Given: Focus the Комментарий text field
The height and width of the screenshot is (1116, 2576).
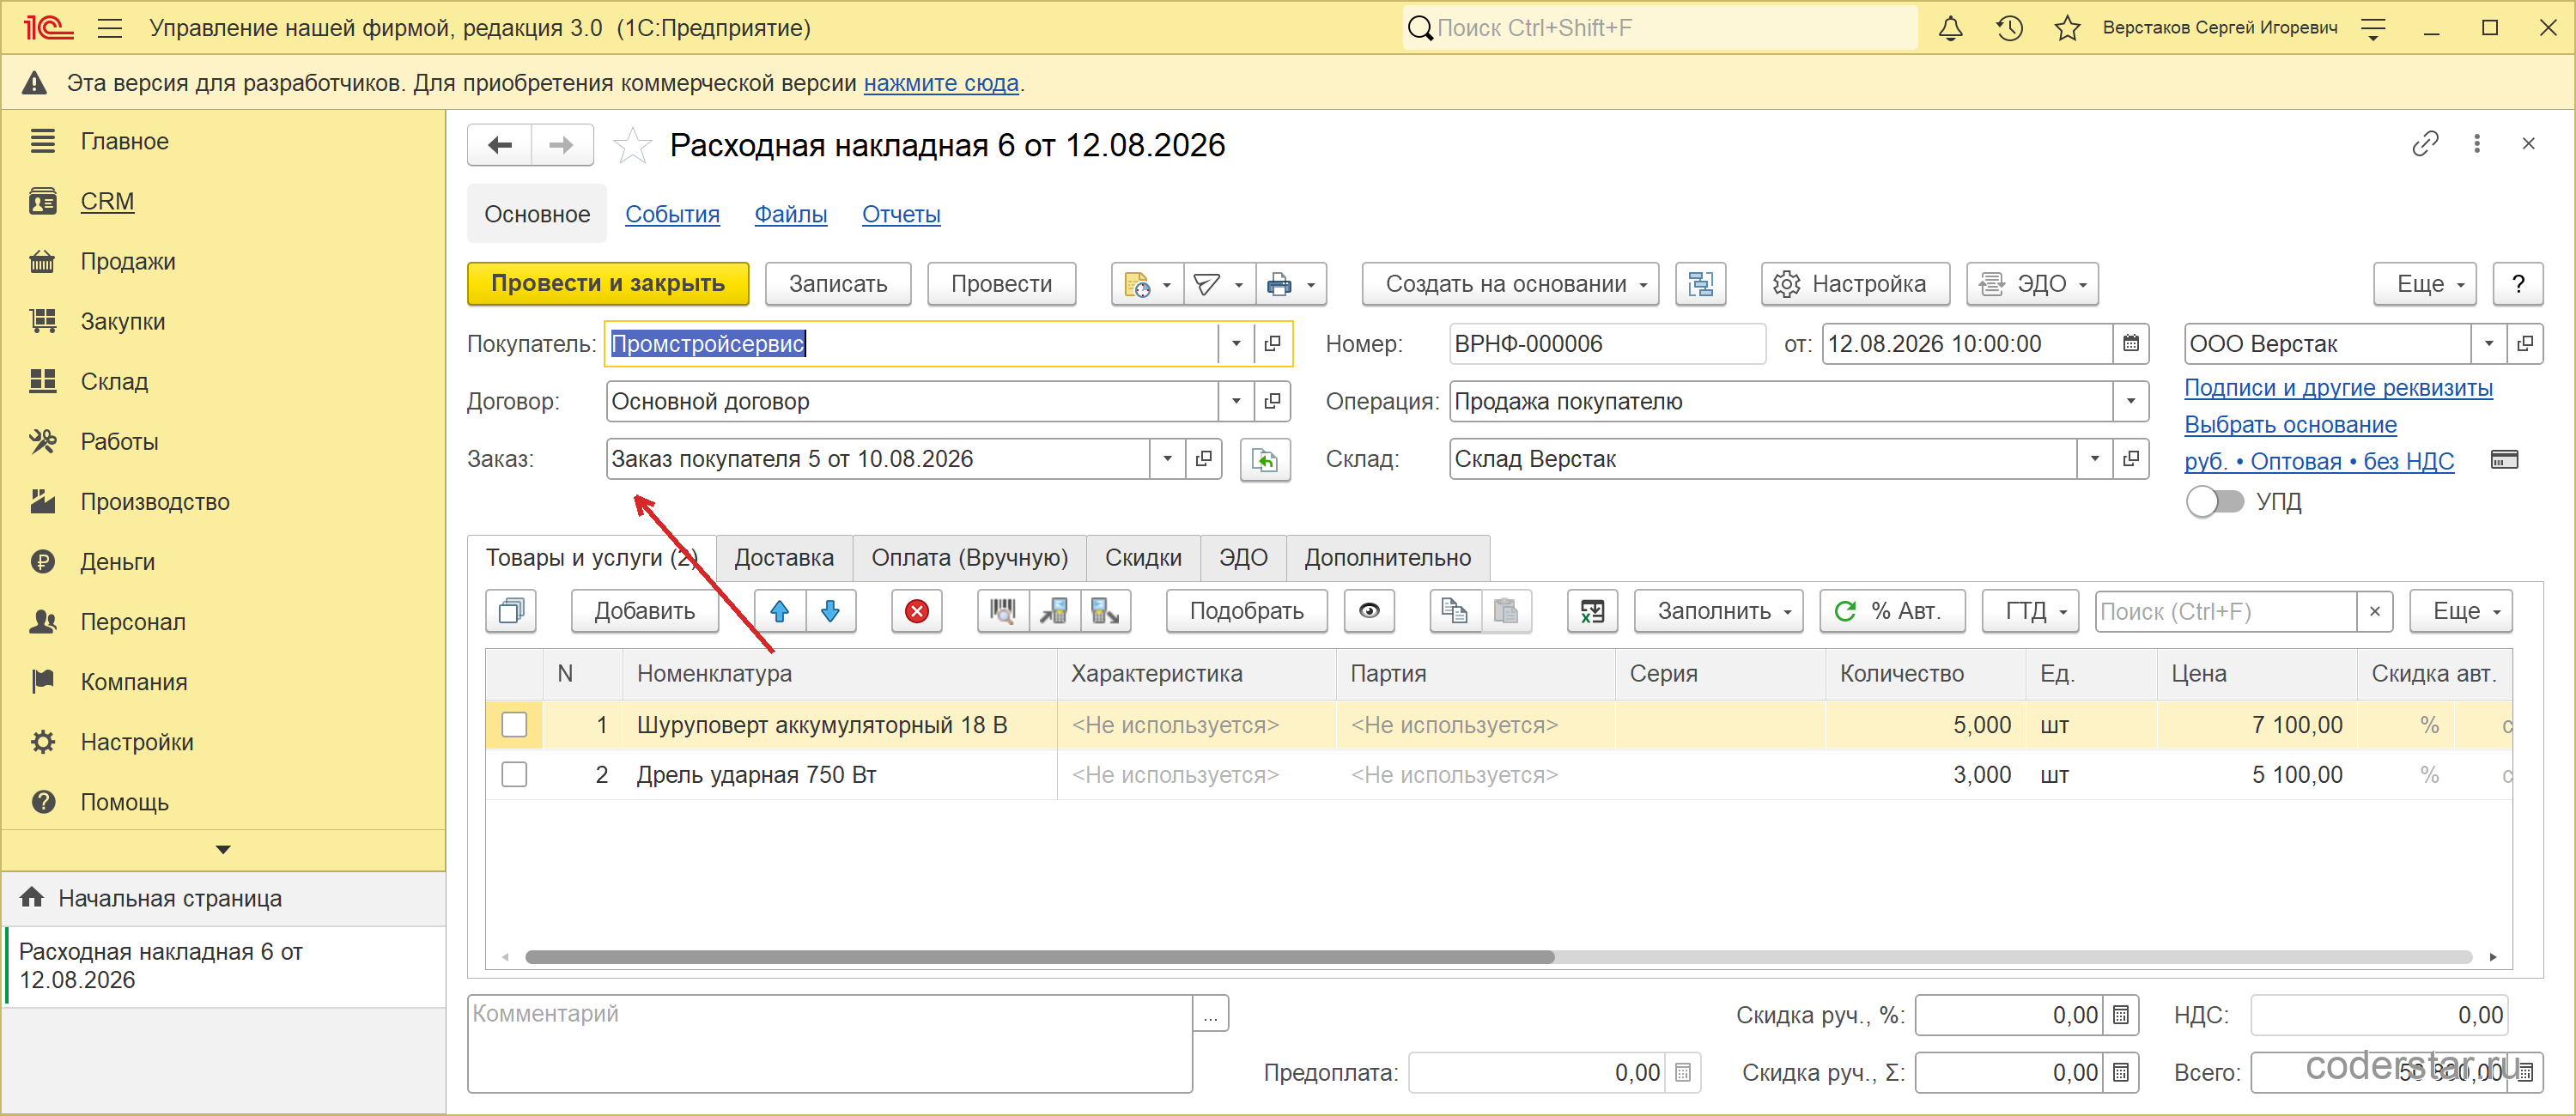Looking at the screenshot, I should pyautogui.click(x=829, y=1043).
